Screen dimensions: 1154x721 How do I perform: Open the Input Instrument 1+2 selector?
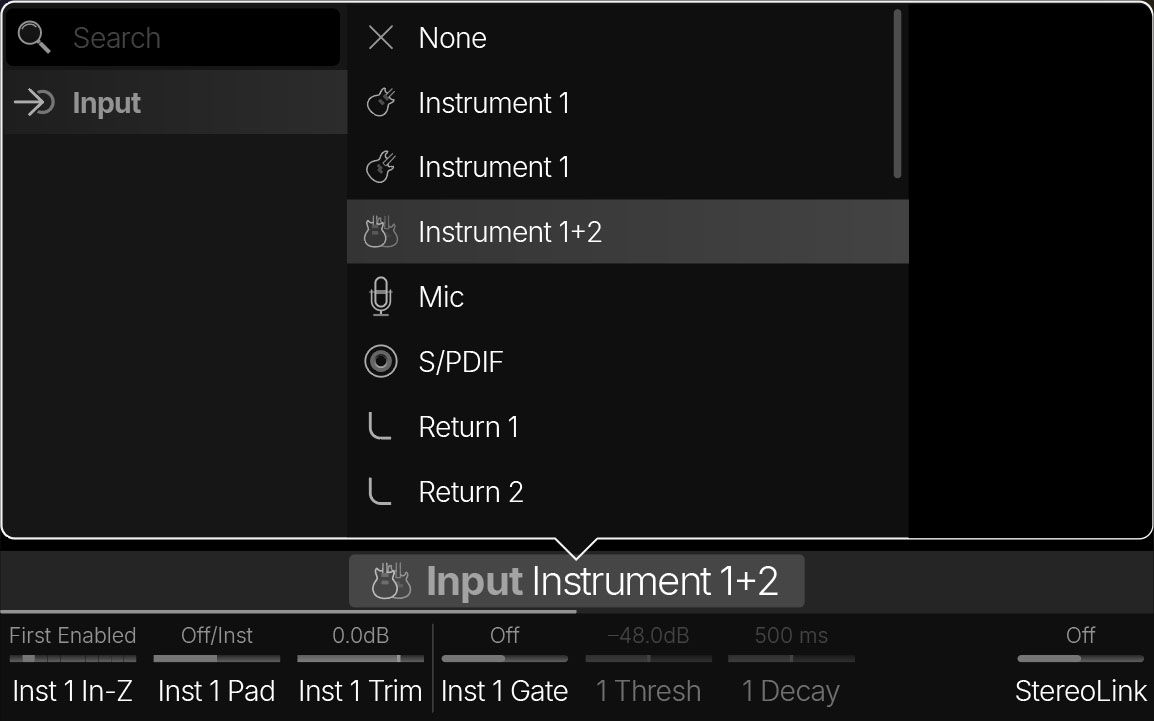(x=576, y=581)
